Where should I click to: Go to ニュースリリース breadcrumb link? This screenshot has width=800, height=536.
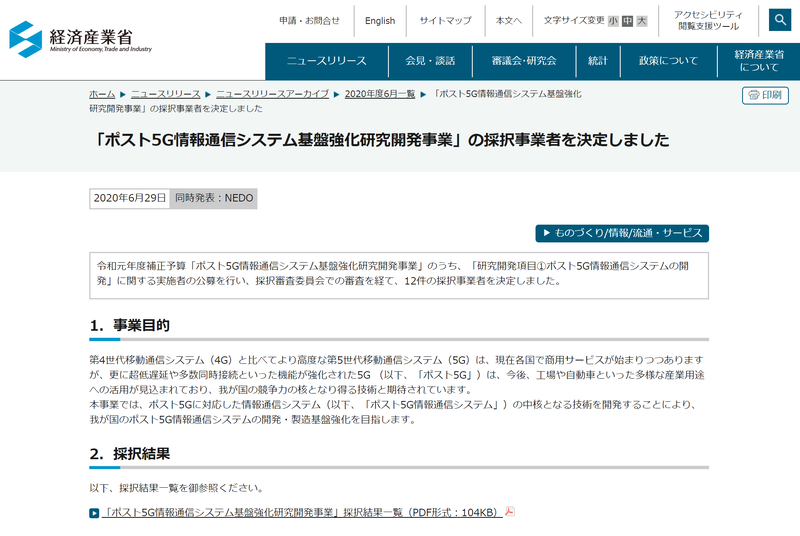(x=166, y=94)
